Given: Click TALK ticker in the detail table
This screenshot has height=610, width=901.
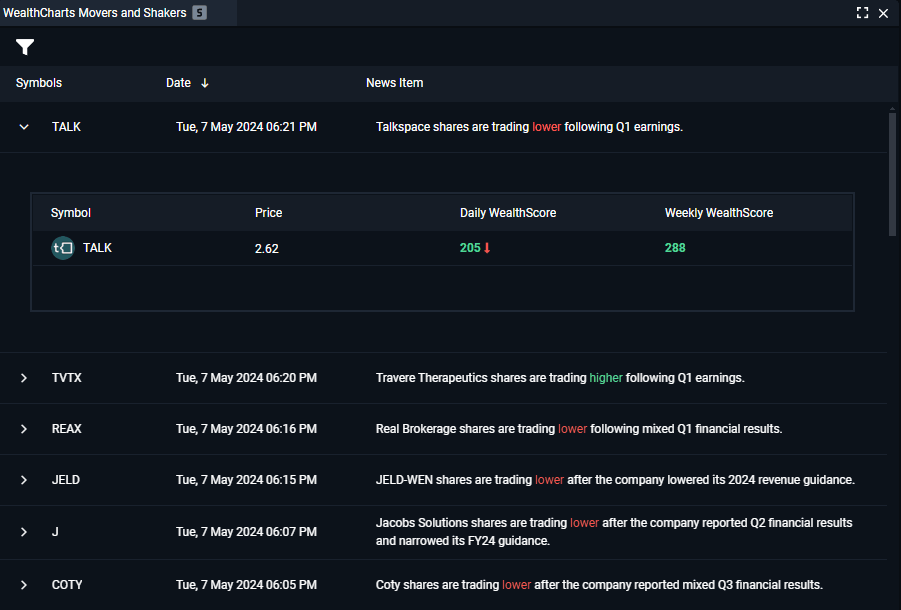Looking at the screenshot, I should click(x=97, y=248).
